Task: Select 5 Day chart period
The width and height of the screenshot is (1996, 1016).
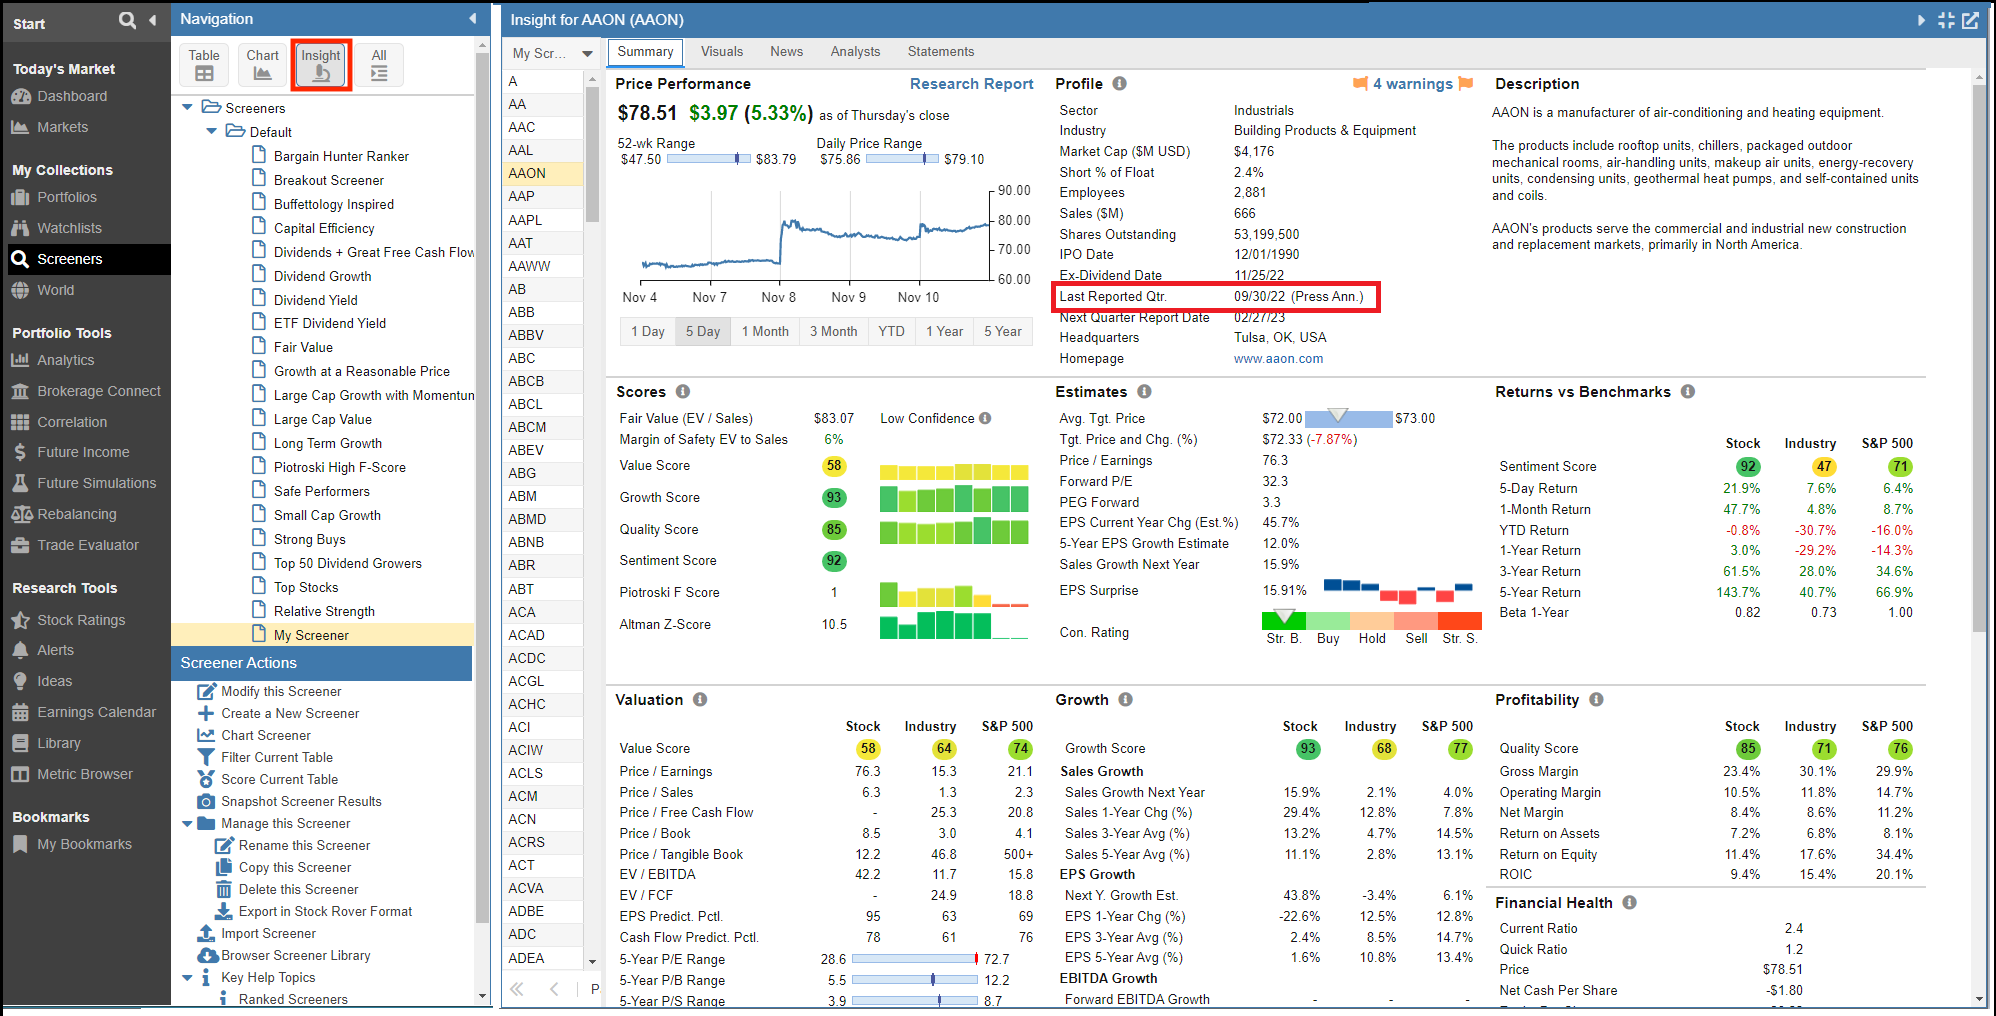Action: [x=702, y=331]
